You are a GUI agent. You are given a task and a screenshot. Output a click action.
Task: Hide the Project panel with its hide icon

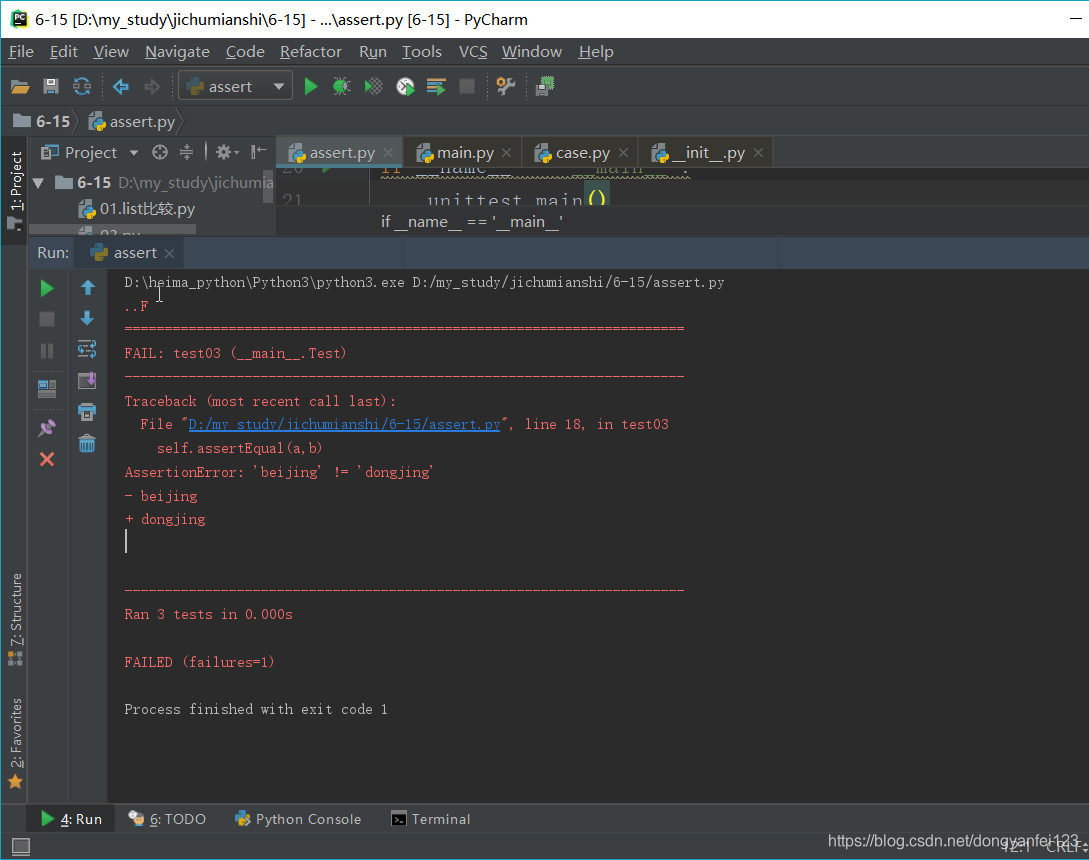258,152
